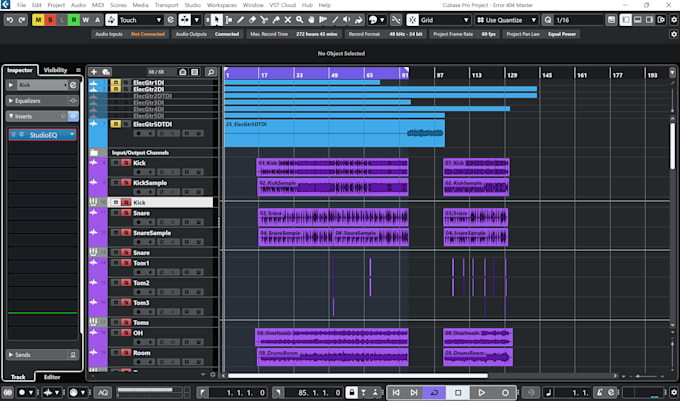Expand the Equalizers inspector section

(x=11, y=101)
